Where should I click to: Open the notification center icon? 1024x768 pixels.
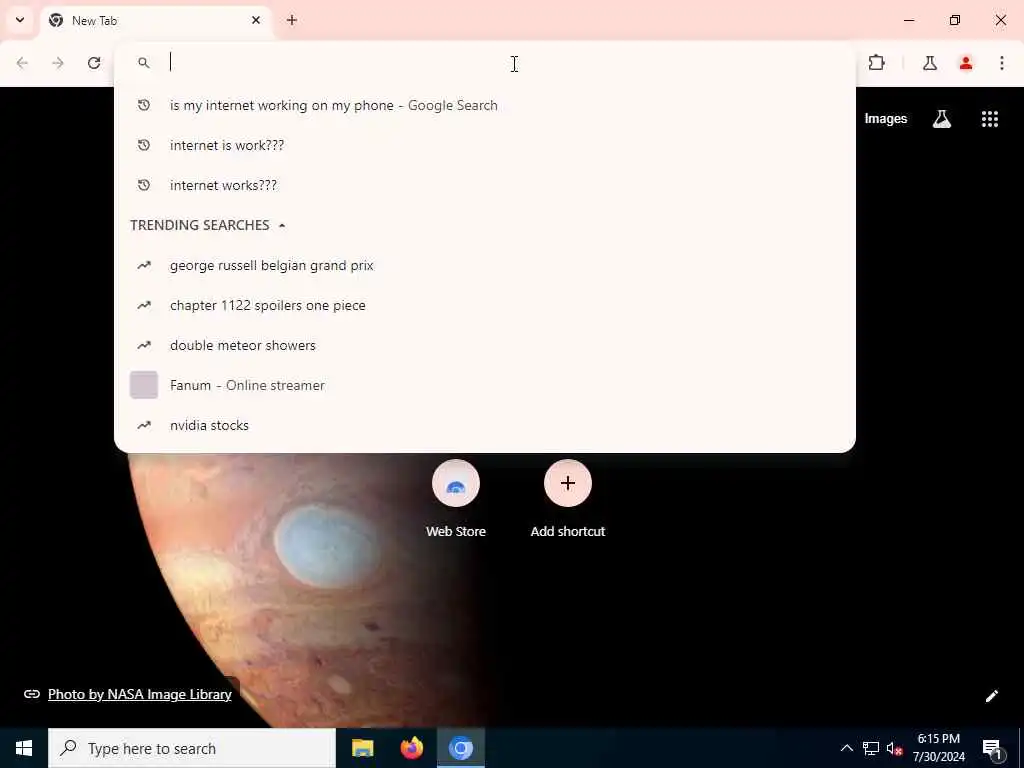992,749
